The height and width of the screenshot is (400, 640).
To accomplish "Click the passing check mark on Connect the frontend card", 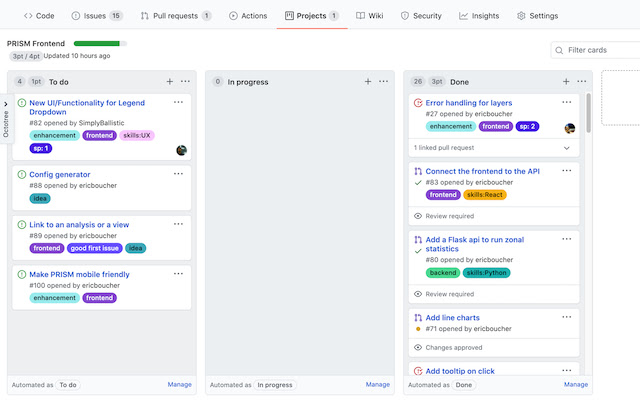I will click(x=418, y=182).
